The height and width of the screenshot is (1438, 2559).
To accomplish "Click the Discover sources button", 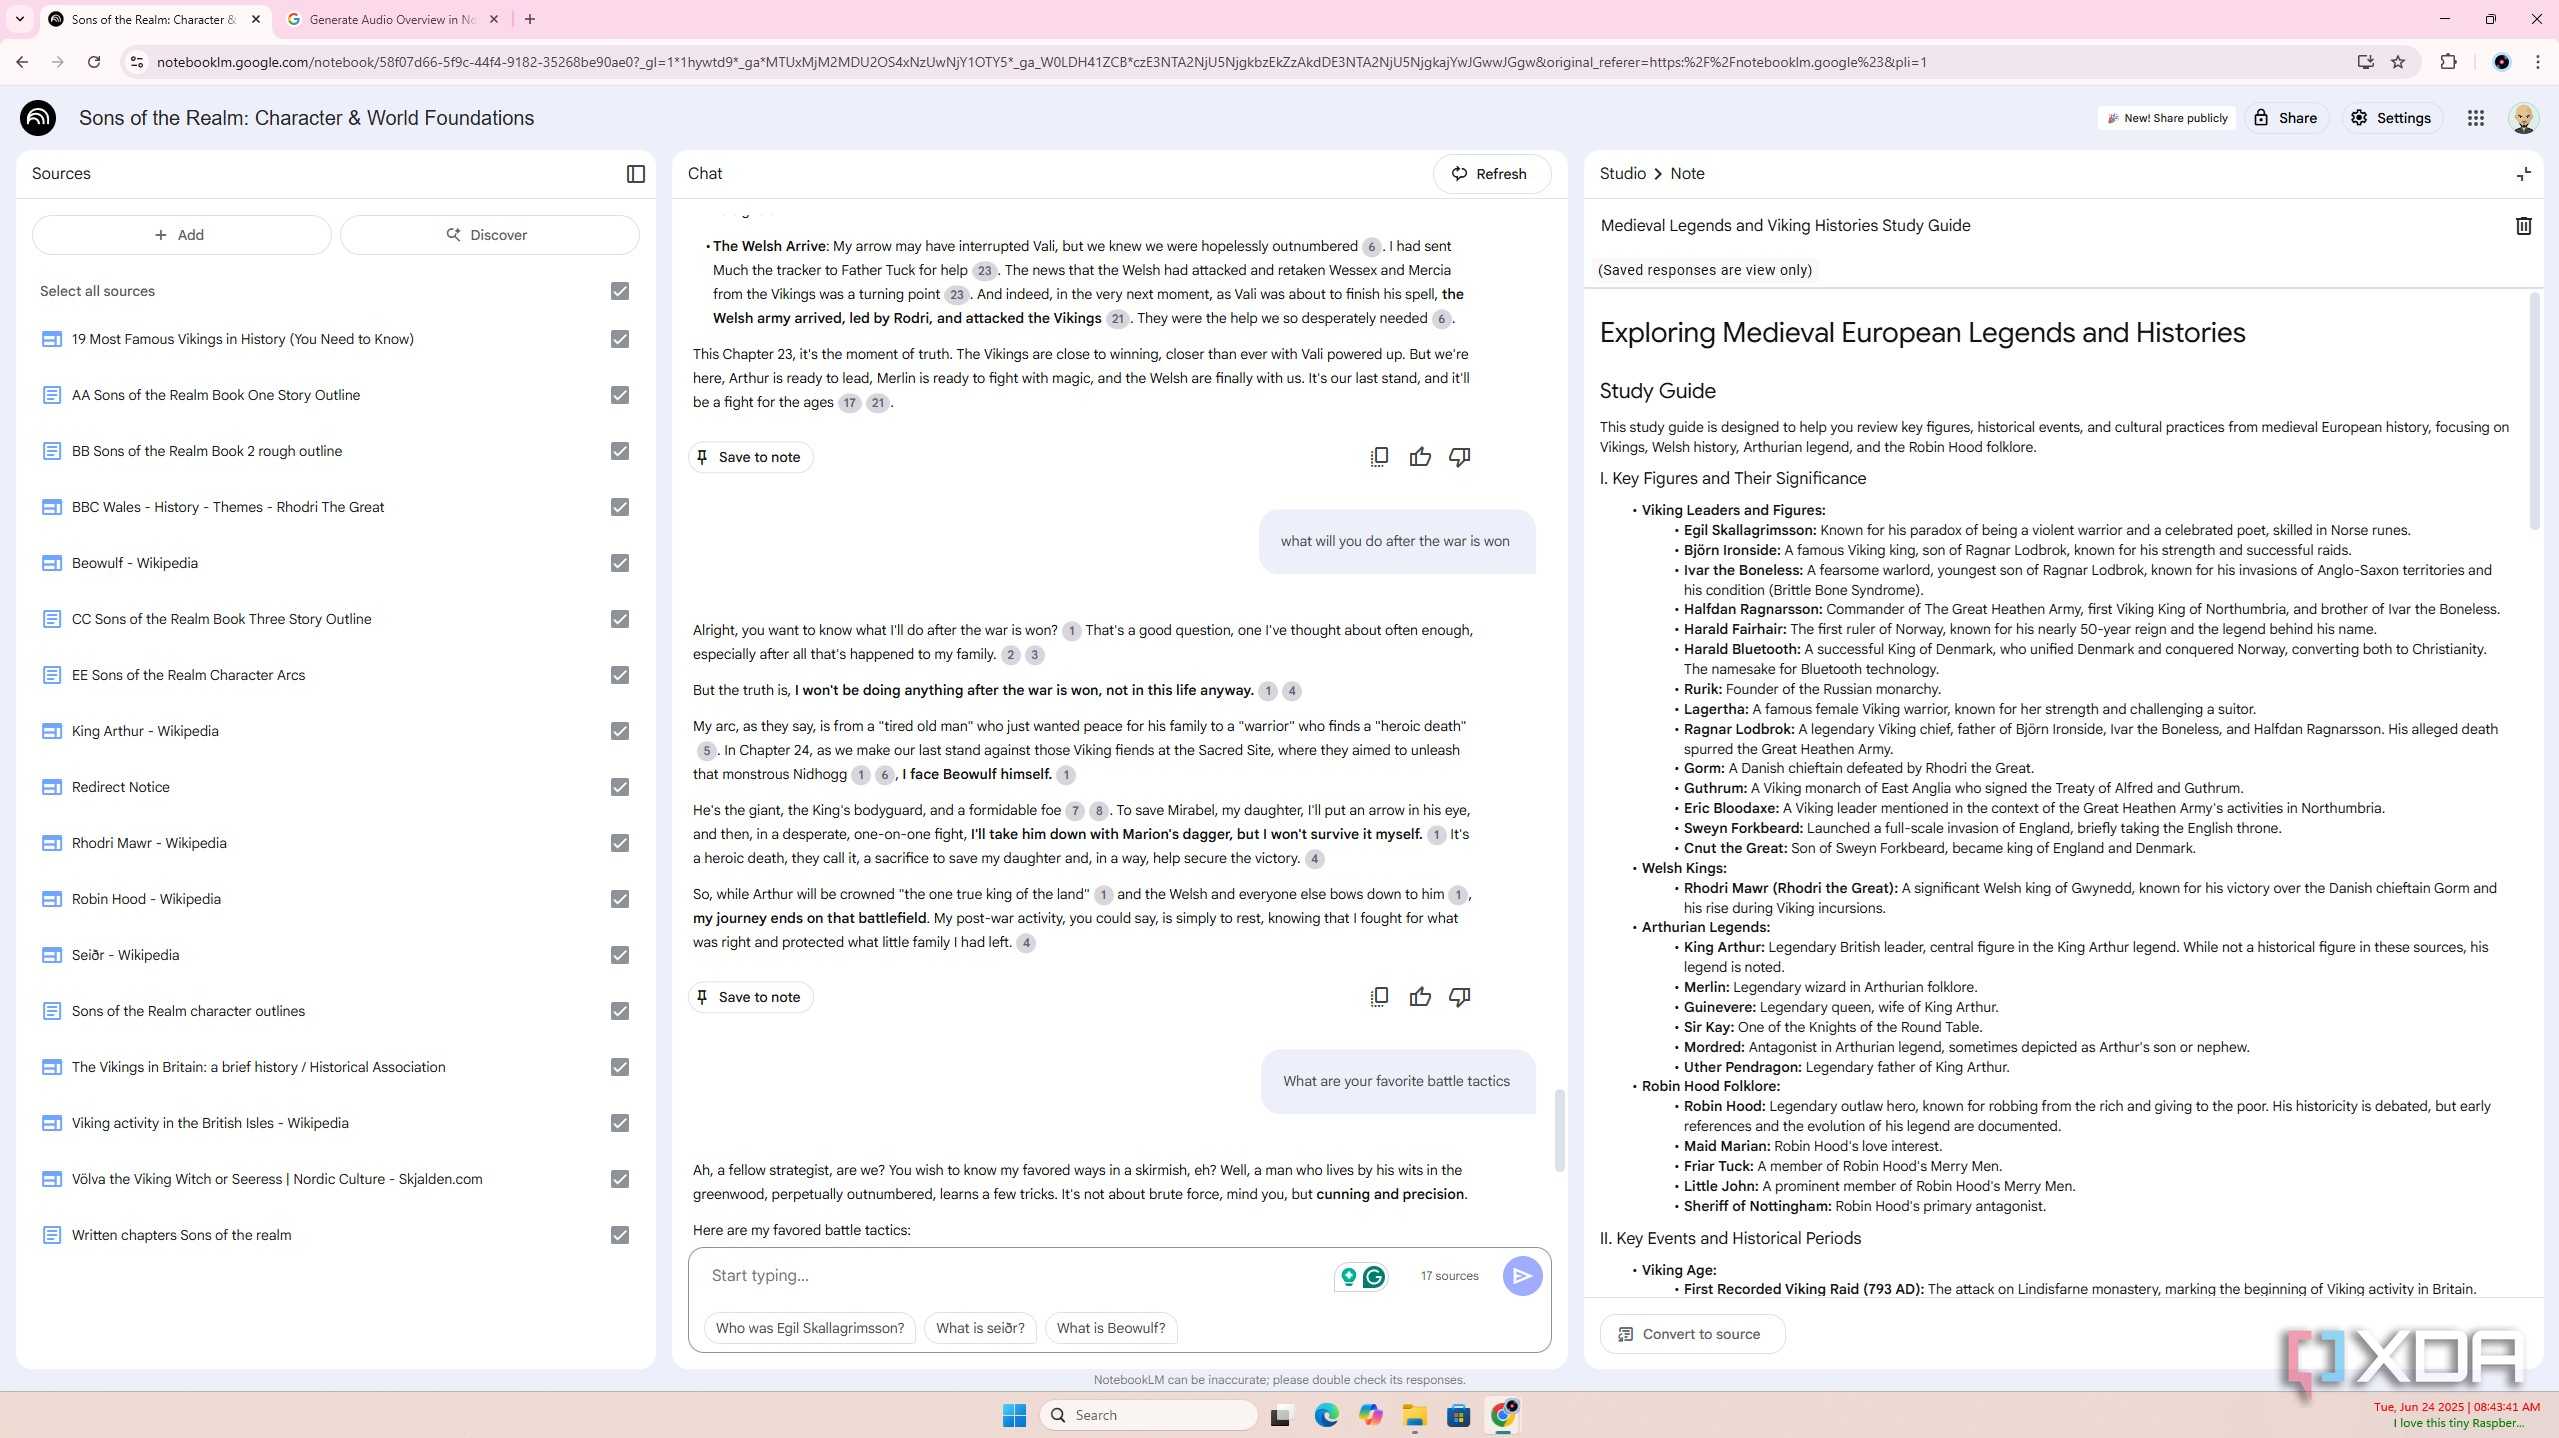I will (x=489, y=235).
